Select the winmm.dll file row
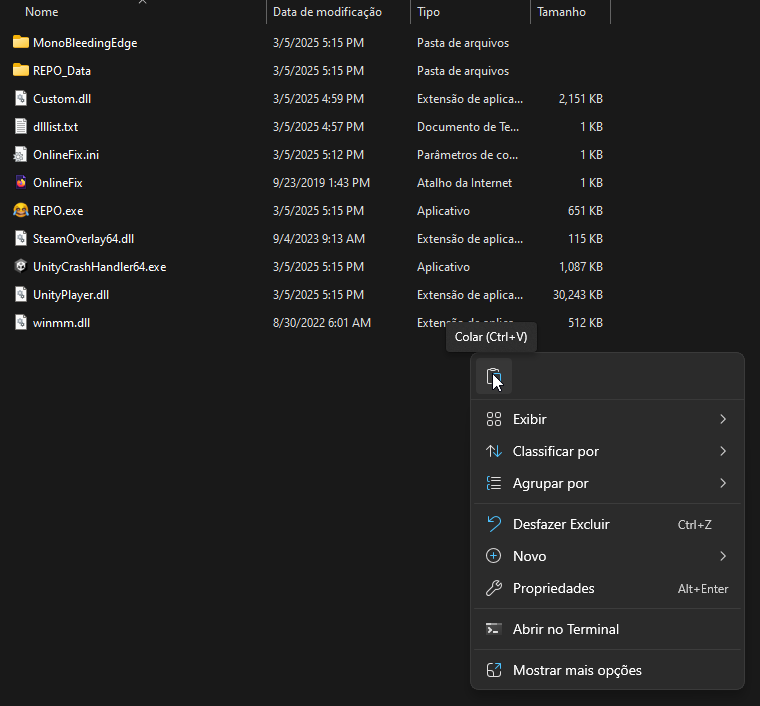The image size is (760, 706). click(x=62, y=323)
